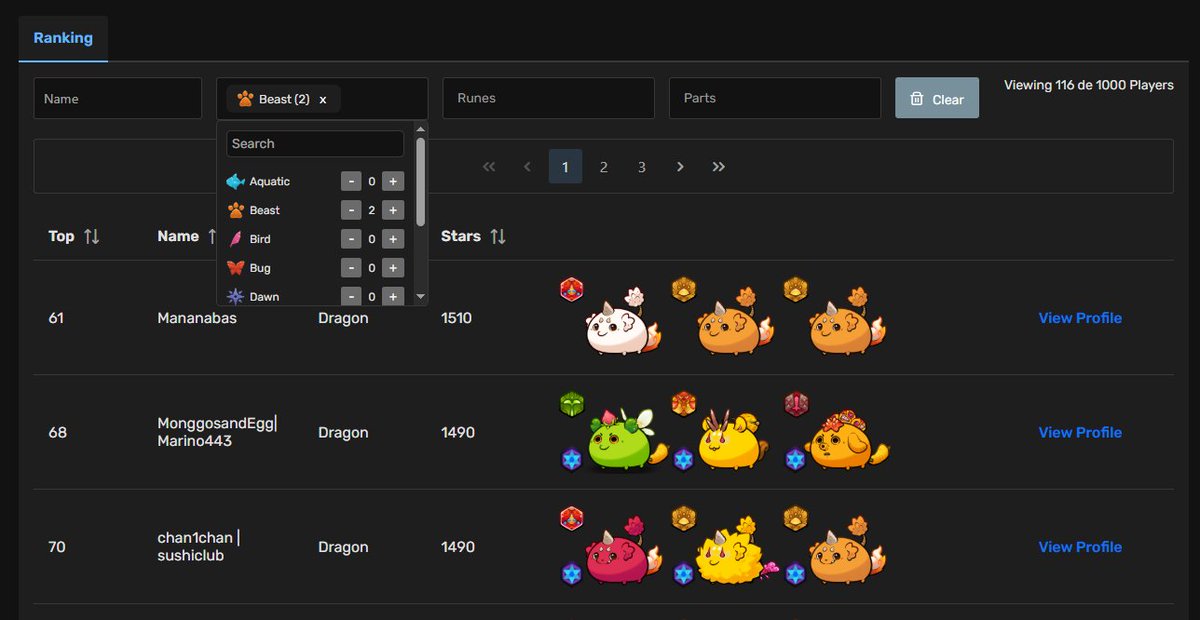This screenshot has height=620, width=1200.
Task: Decrease the Bird class count
Action: coord(351,239)
